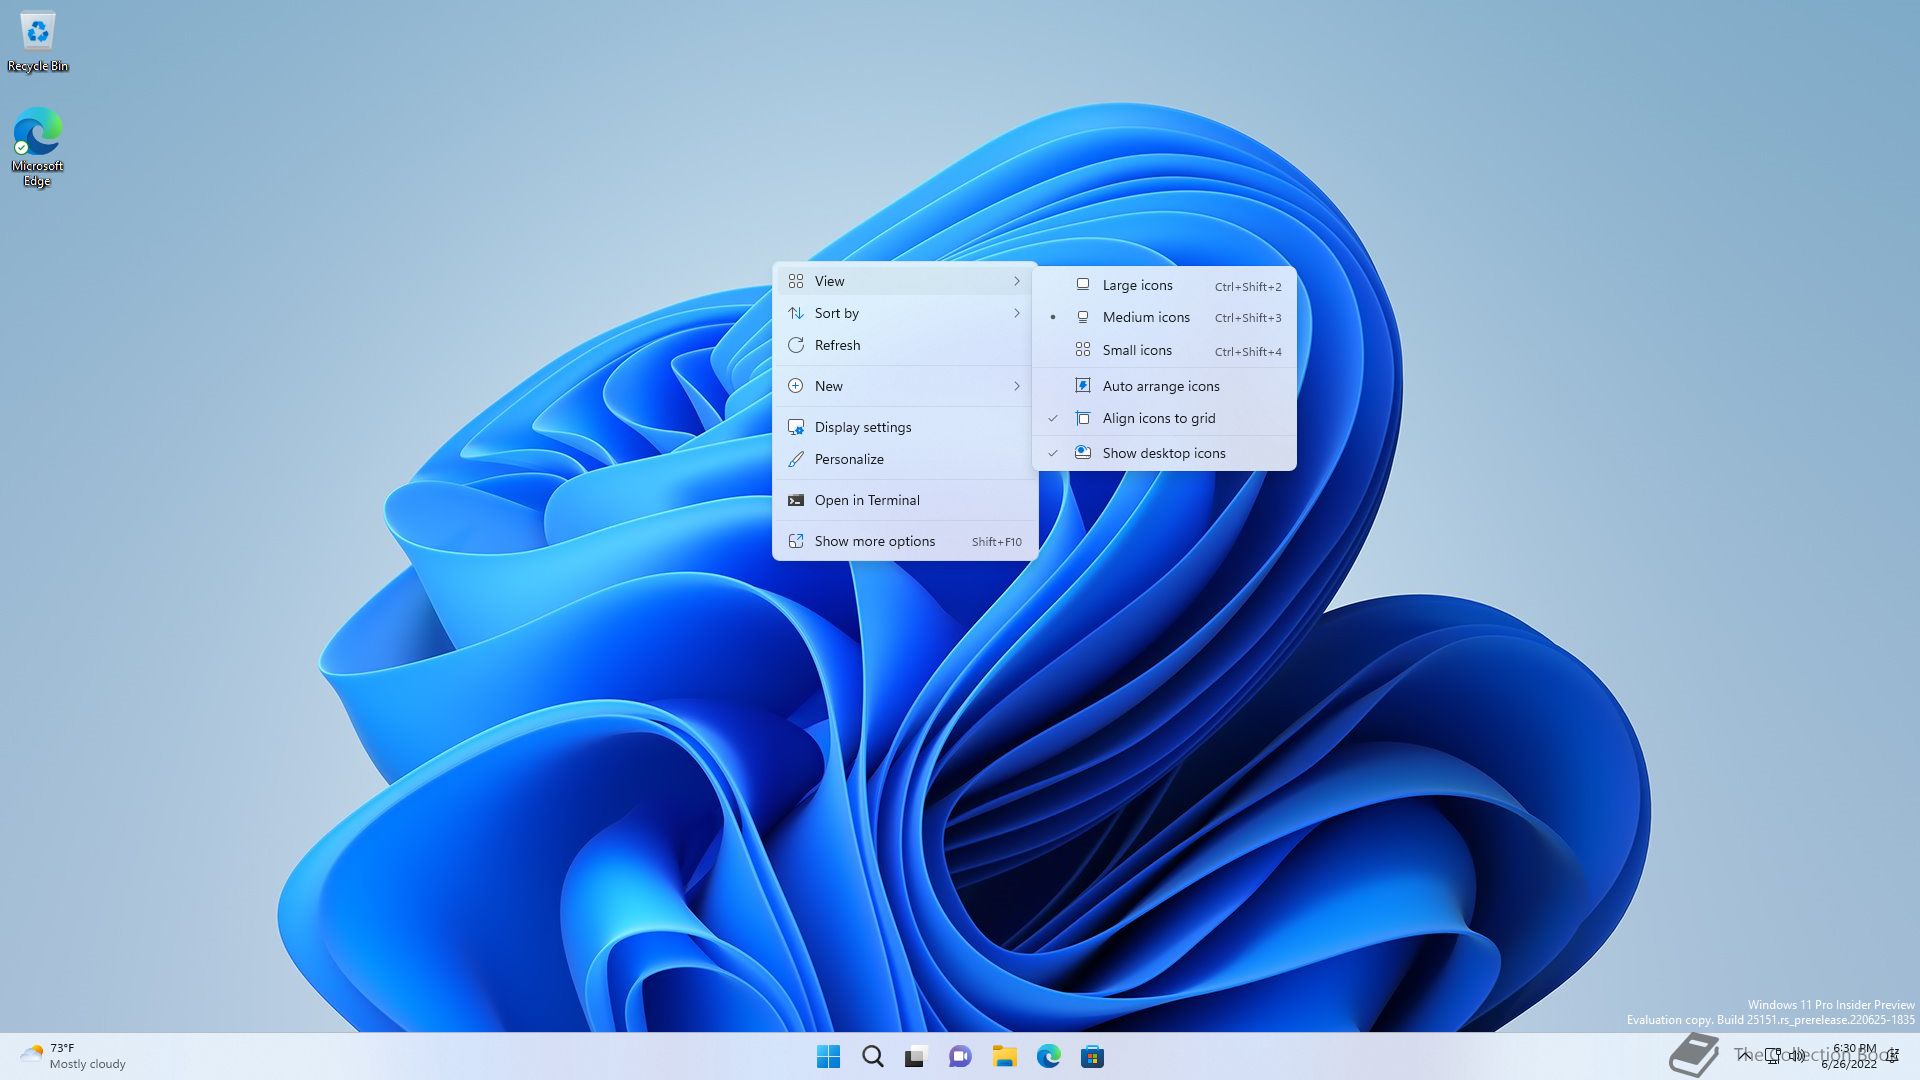
Task: Select the Medium icons radio option
Action: (x=1164, y=317)
